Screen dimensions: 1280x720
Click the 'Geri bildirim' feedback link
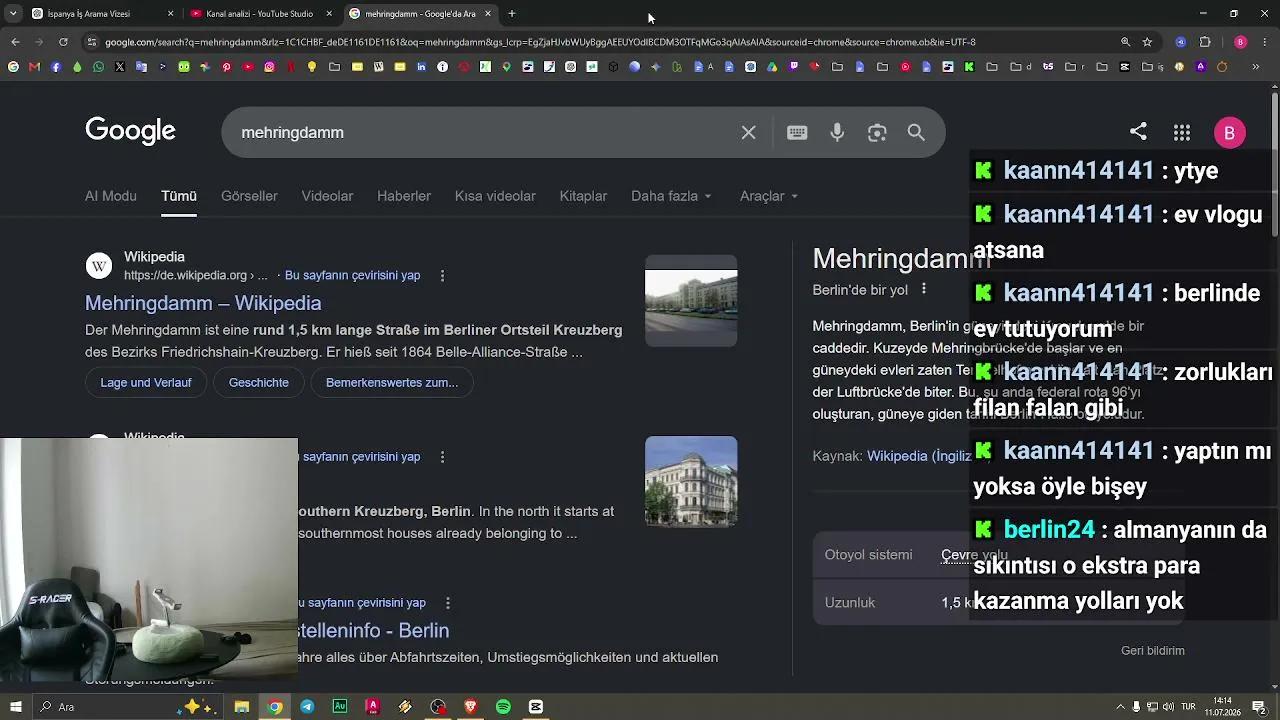tap(1153, 651)
